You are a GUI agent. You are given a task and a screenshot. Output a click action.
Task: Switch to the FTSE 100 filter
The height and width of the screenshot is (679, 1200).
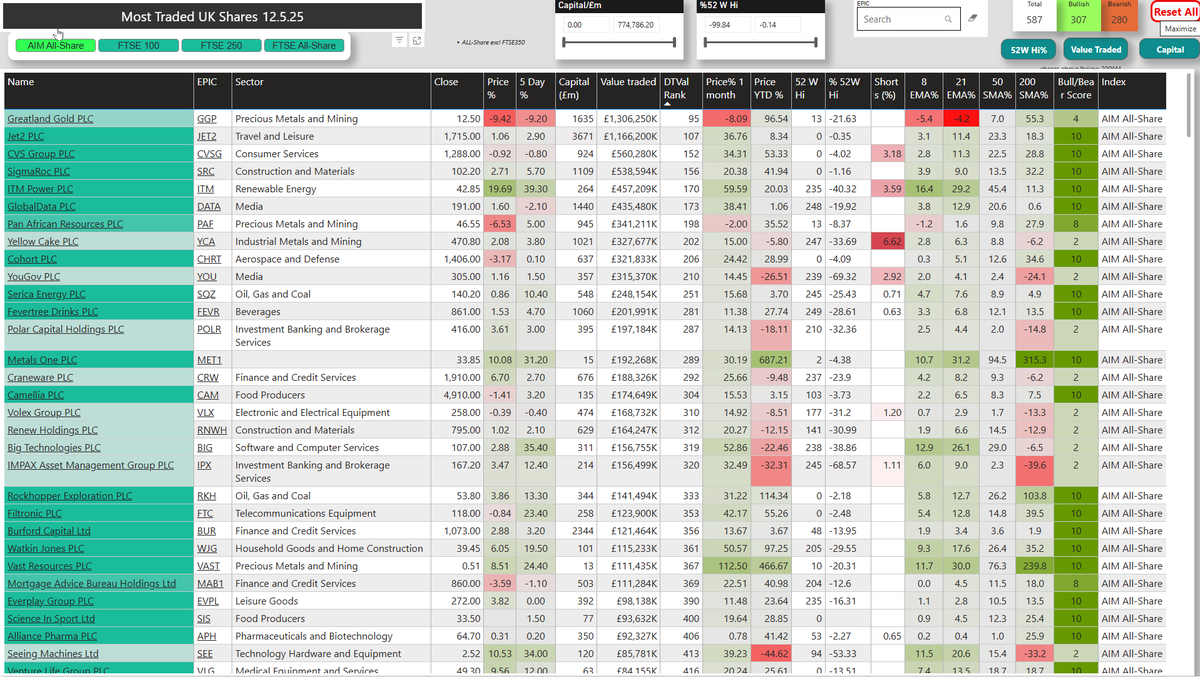(139, 45)
